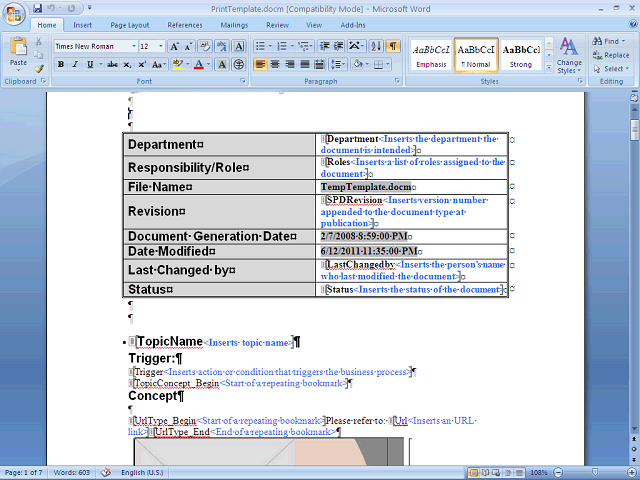Clear formatting from the selection

click(205, 46)
